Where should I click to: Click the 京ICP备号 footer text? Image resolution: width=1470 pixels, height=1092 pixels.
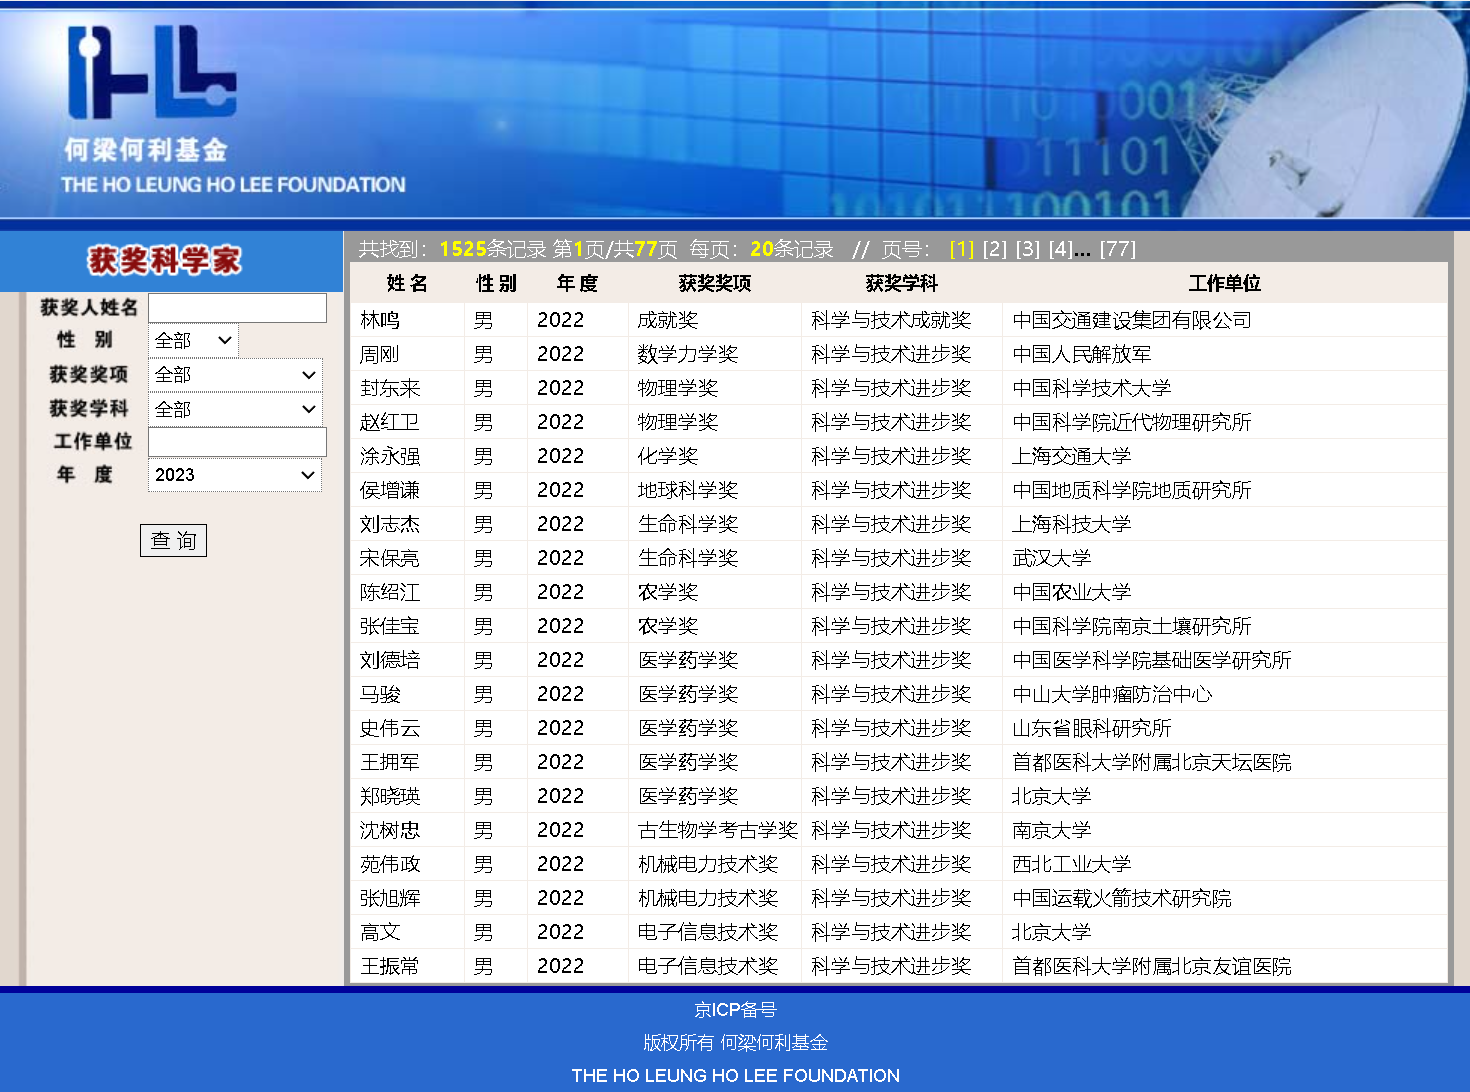pos(735,1010)
